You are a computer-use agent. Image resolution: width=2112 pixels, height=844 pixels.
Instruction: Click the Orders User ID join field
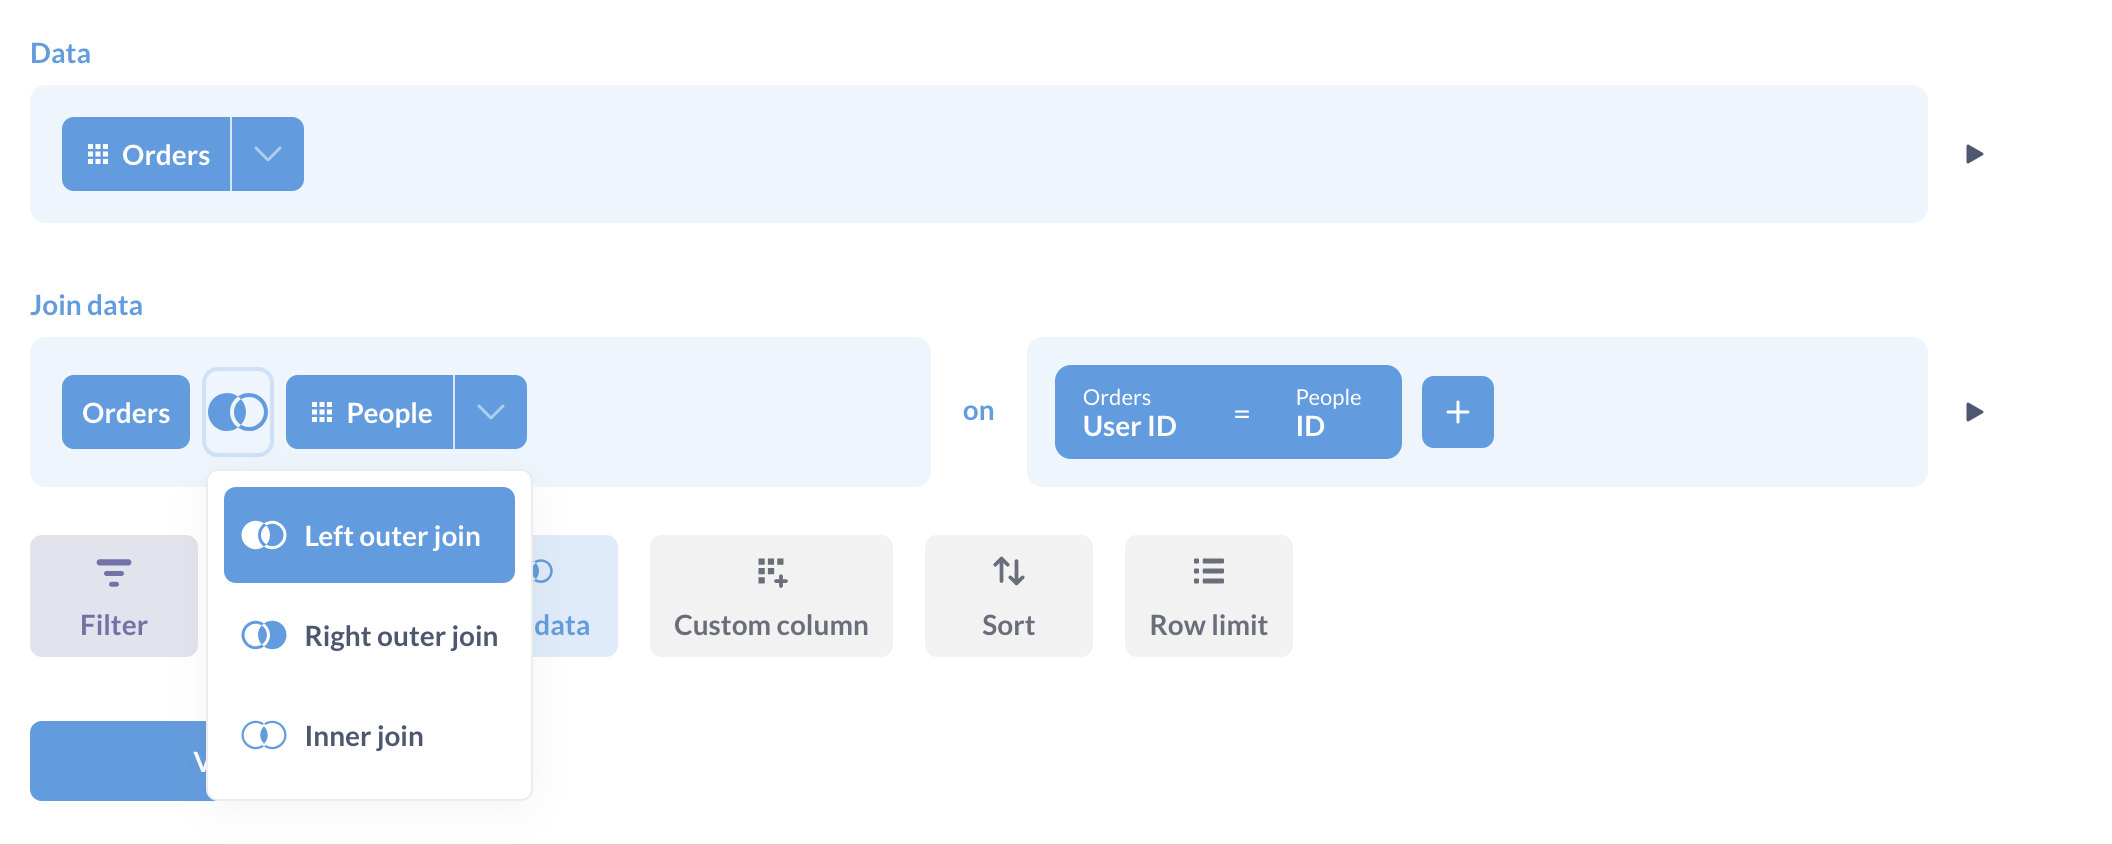[1130, 412]
